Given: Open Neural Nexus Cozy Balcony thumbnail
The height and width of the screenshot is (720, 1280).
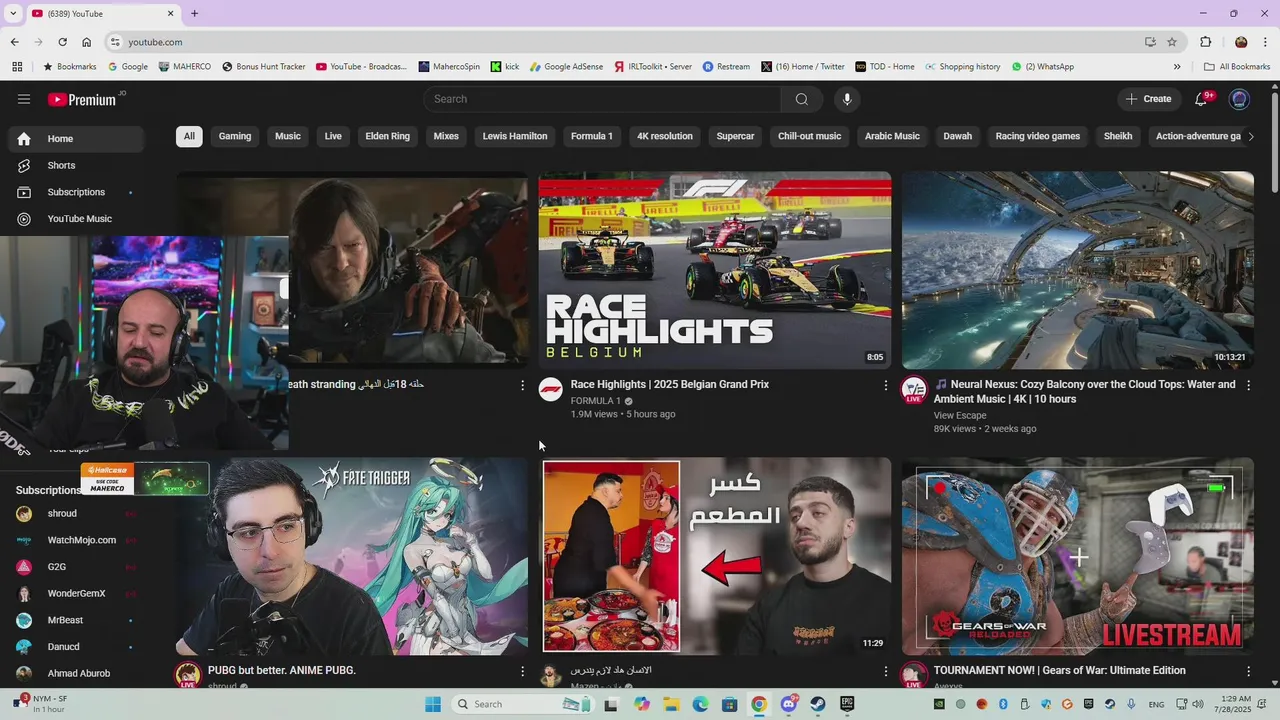Looking at the screenshot, I should tap(1078, 270).
